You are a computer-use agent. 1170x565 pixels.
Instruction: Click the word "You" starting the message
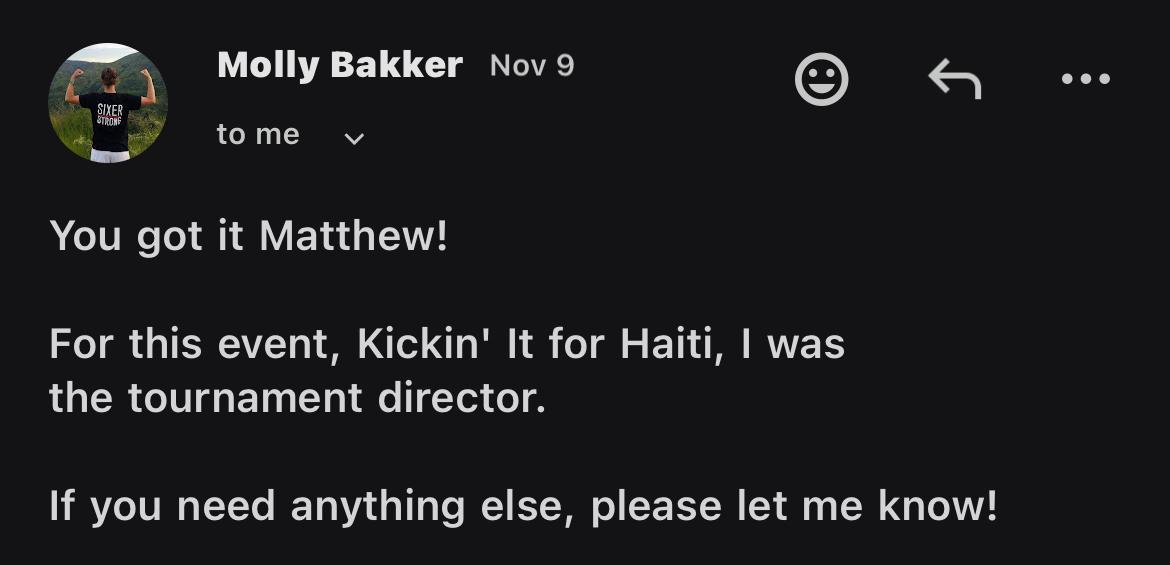[86, 236]
